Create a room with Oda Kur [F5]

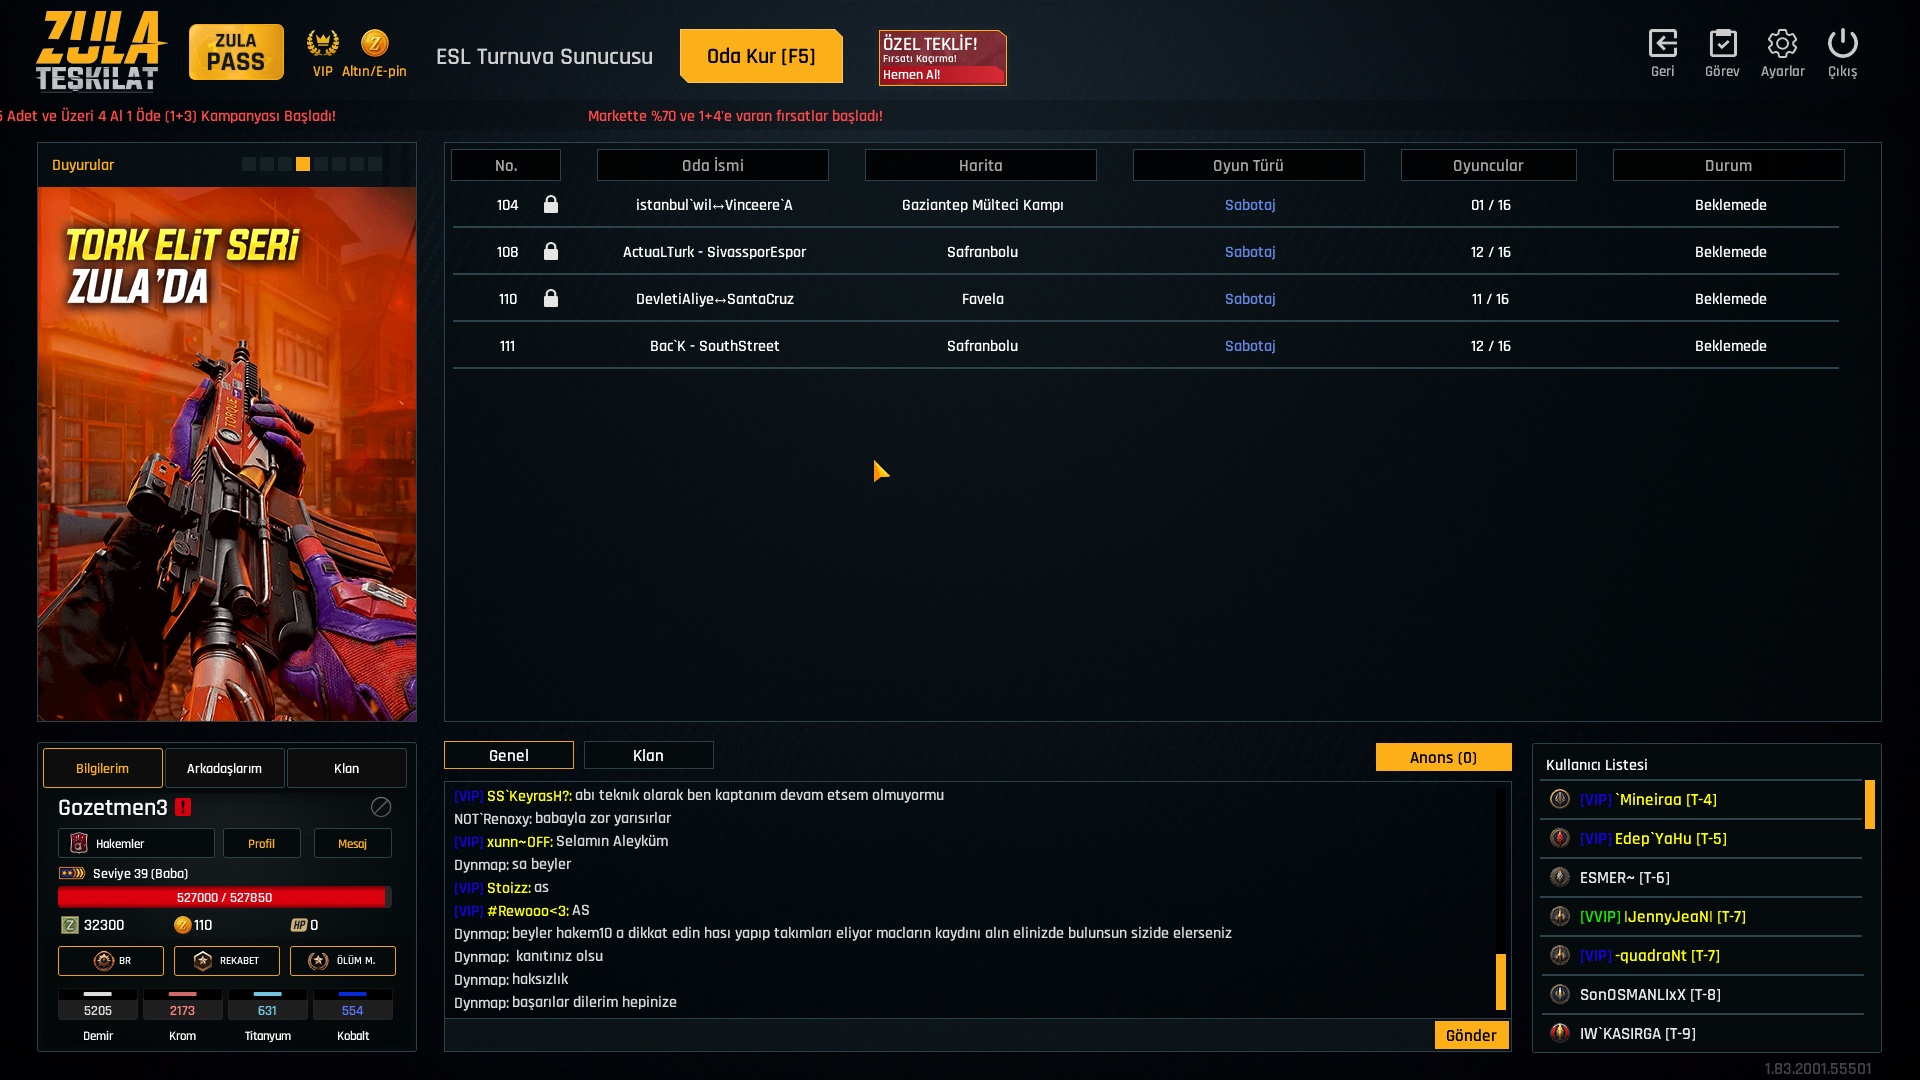pyautogui.click(x=761, y=56)
